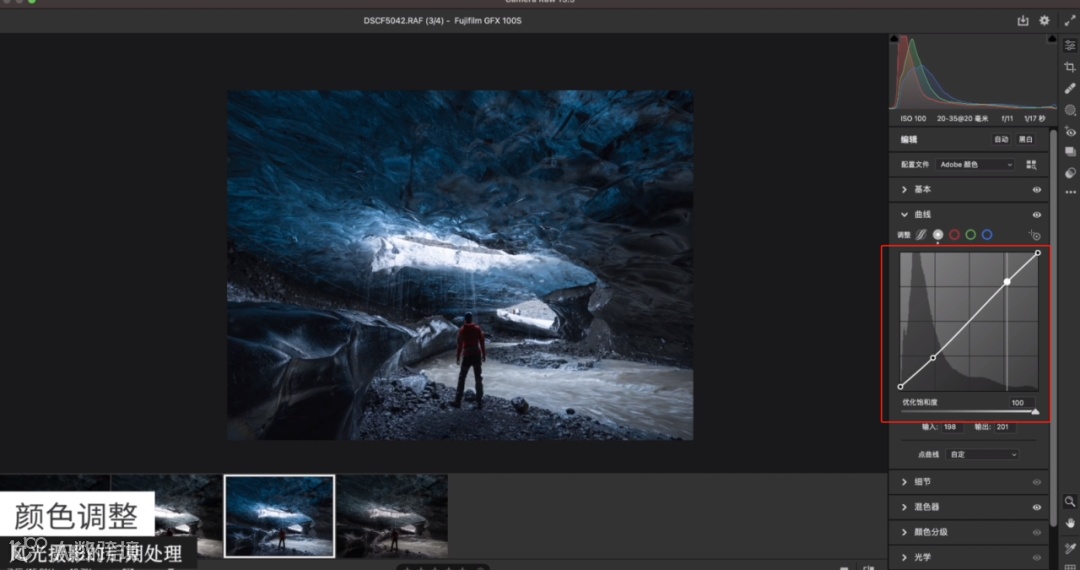
Task: Click the f/11 aperture text
Action: 1007,118
